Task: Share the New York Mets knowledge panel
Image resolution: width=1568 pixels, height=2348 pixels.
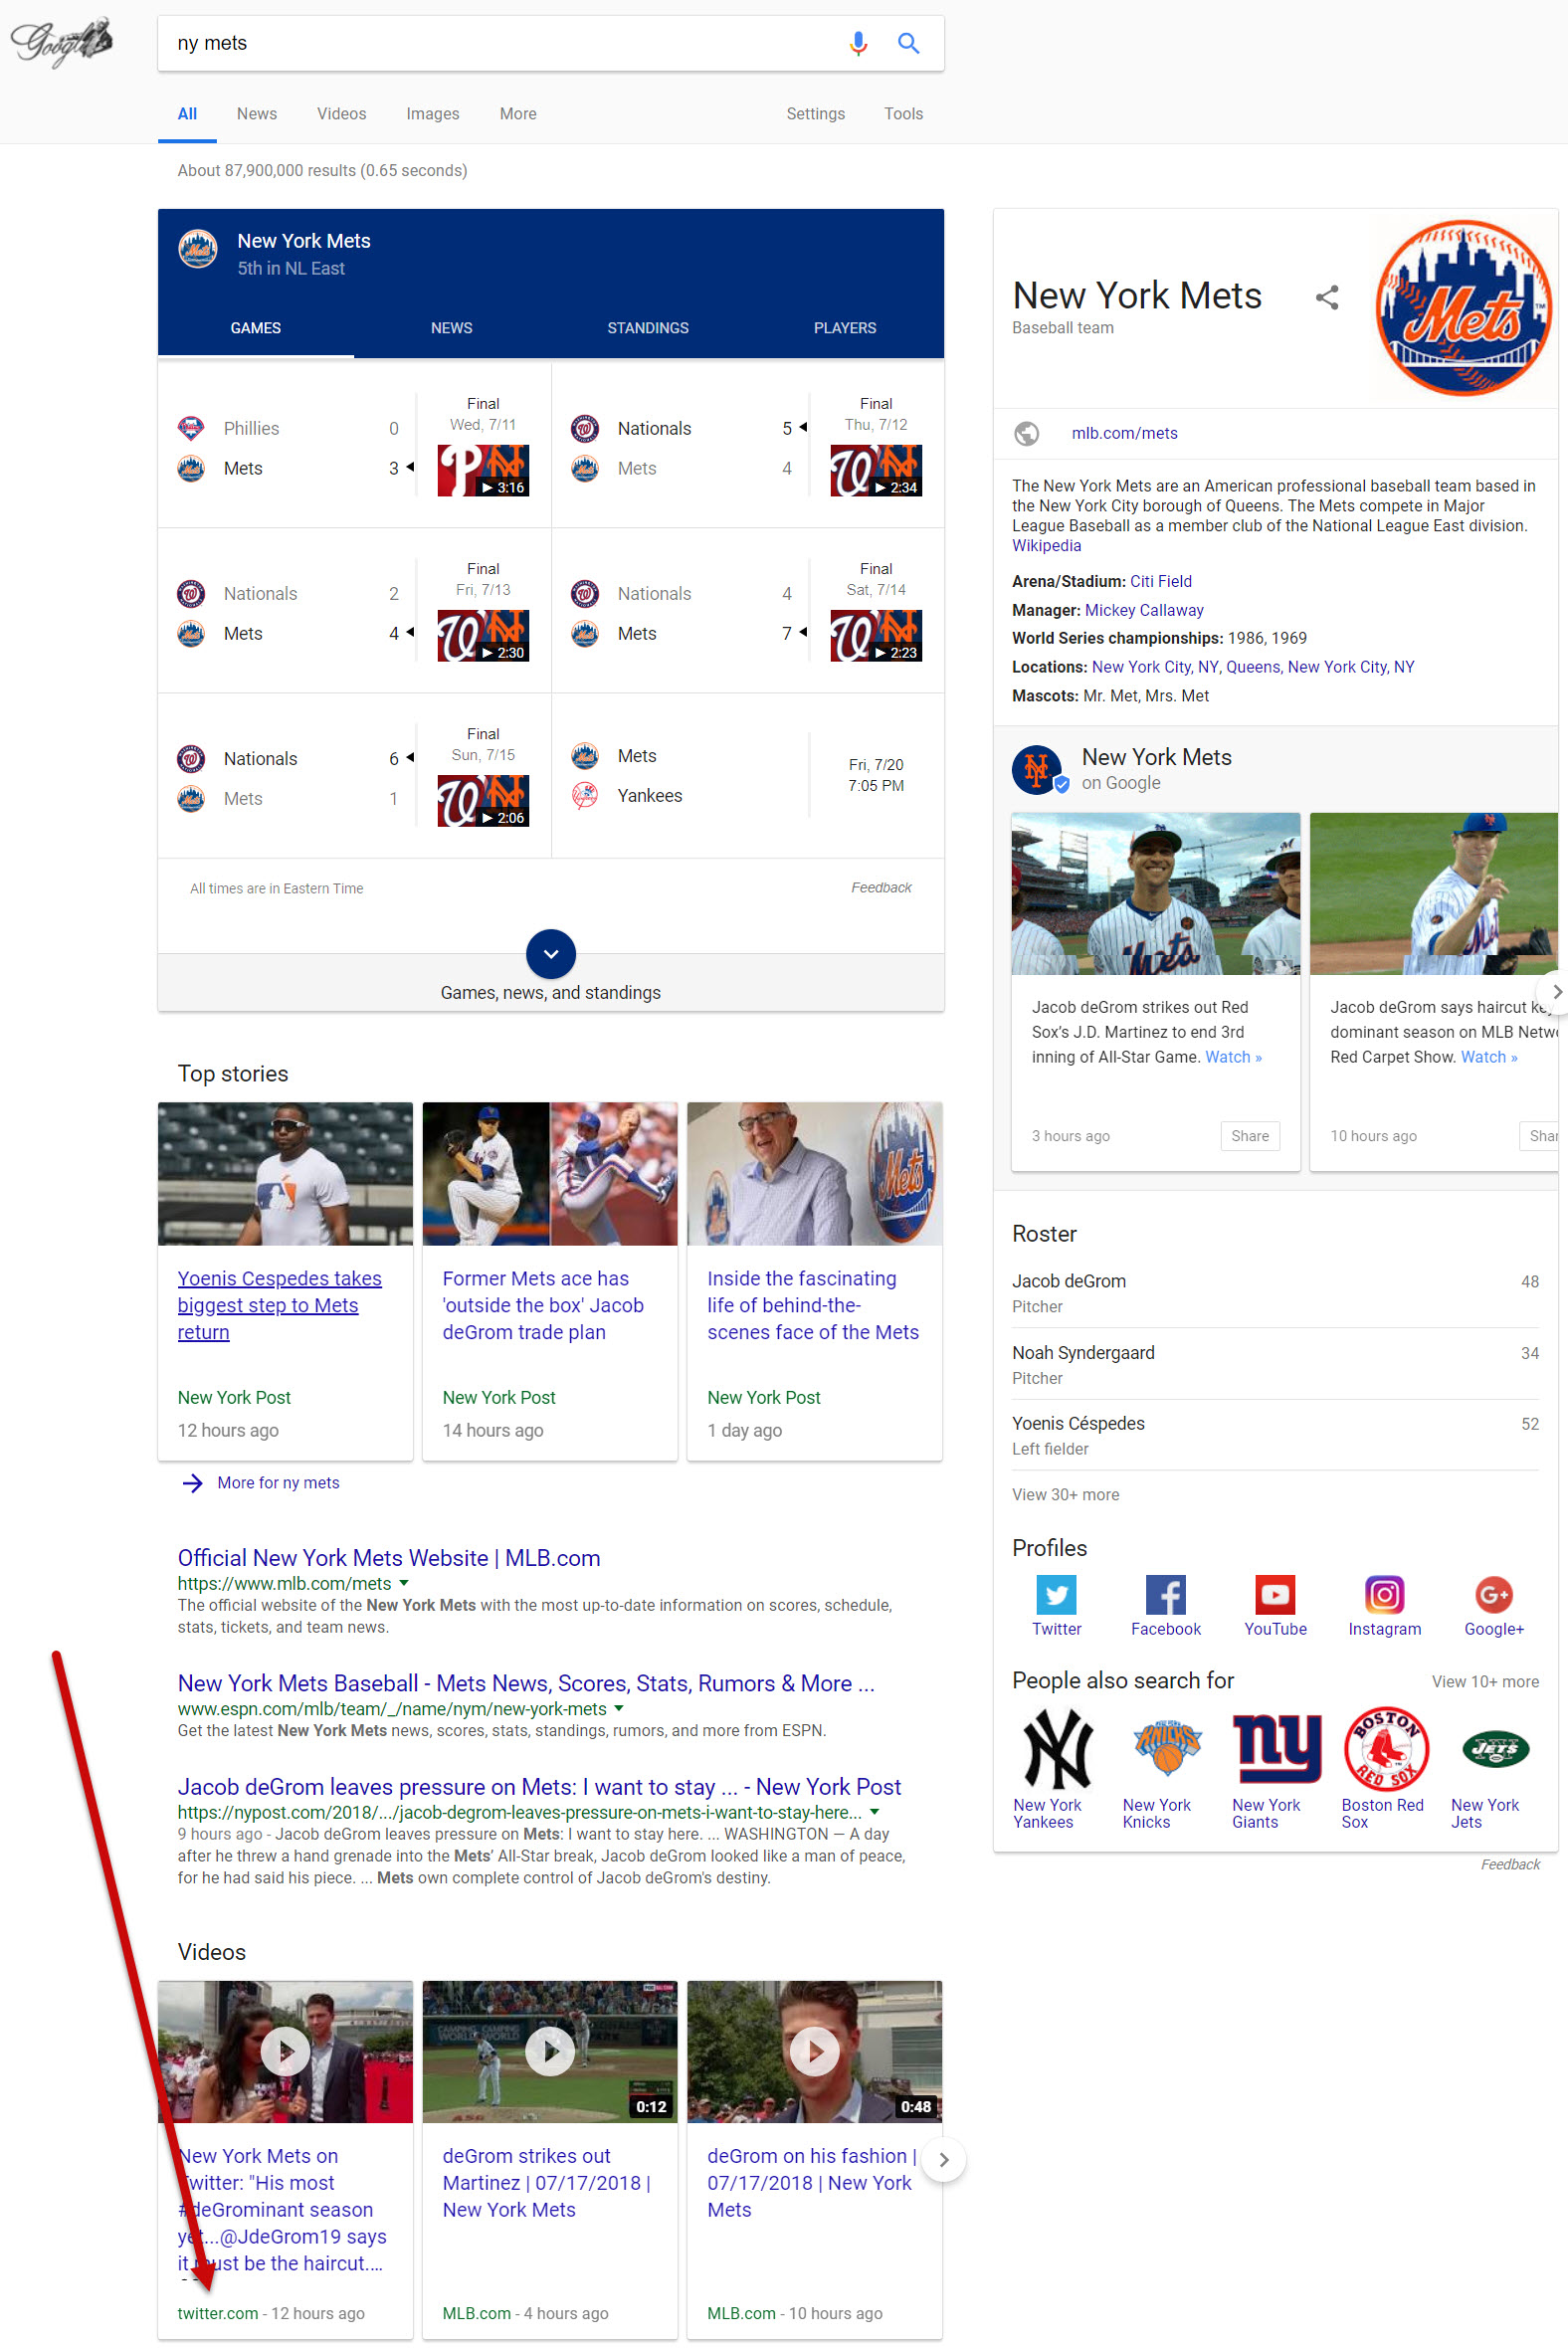Action: 1326,297
